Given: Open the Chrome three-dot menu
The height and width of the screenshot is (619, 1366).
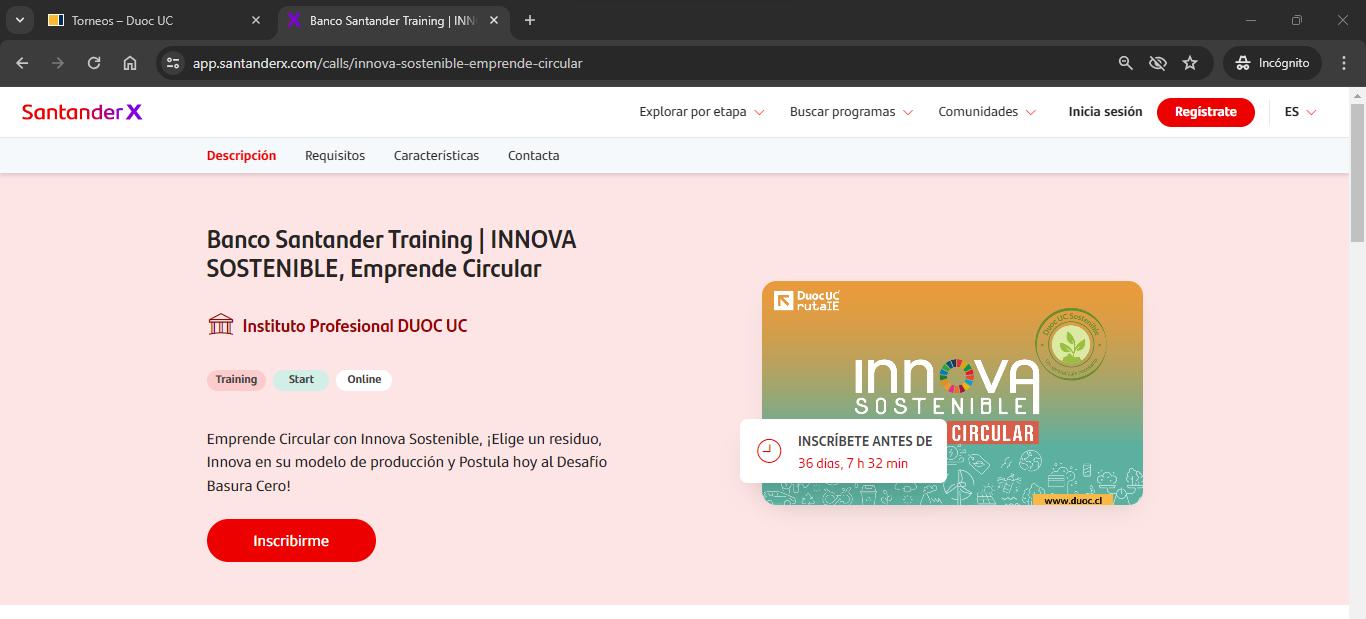Looking at the screenshot, I should tap(1343, 63).
